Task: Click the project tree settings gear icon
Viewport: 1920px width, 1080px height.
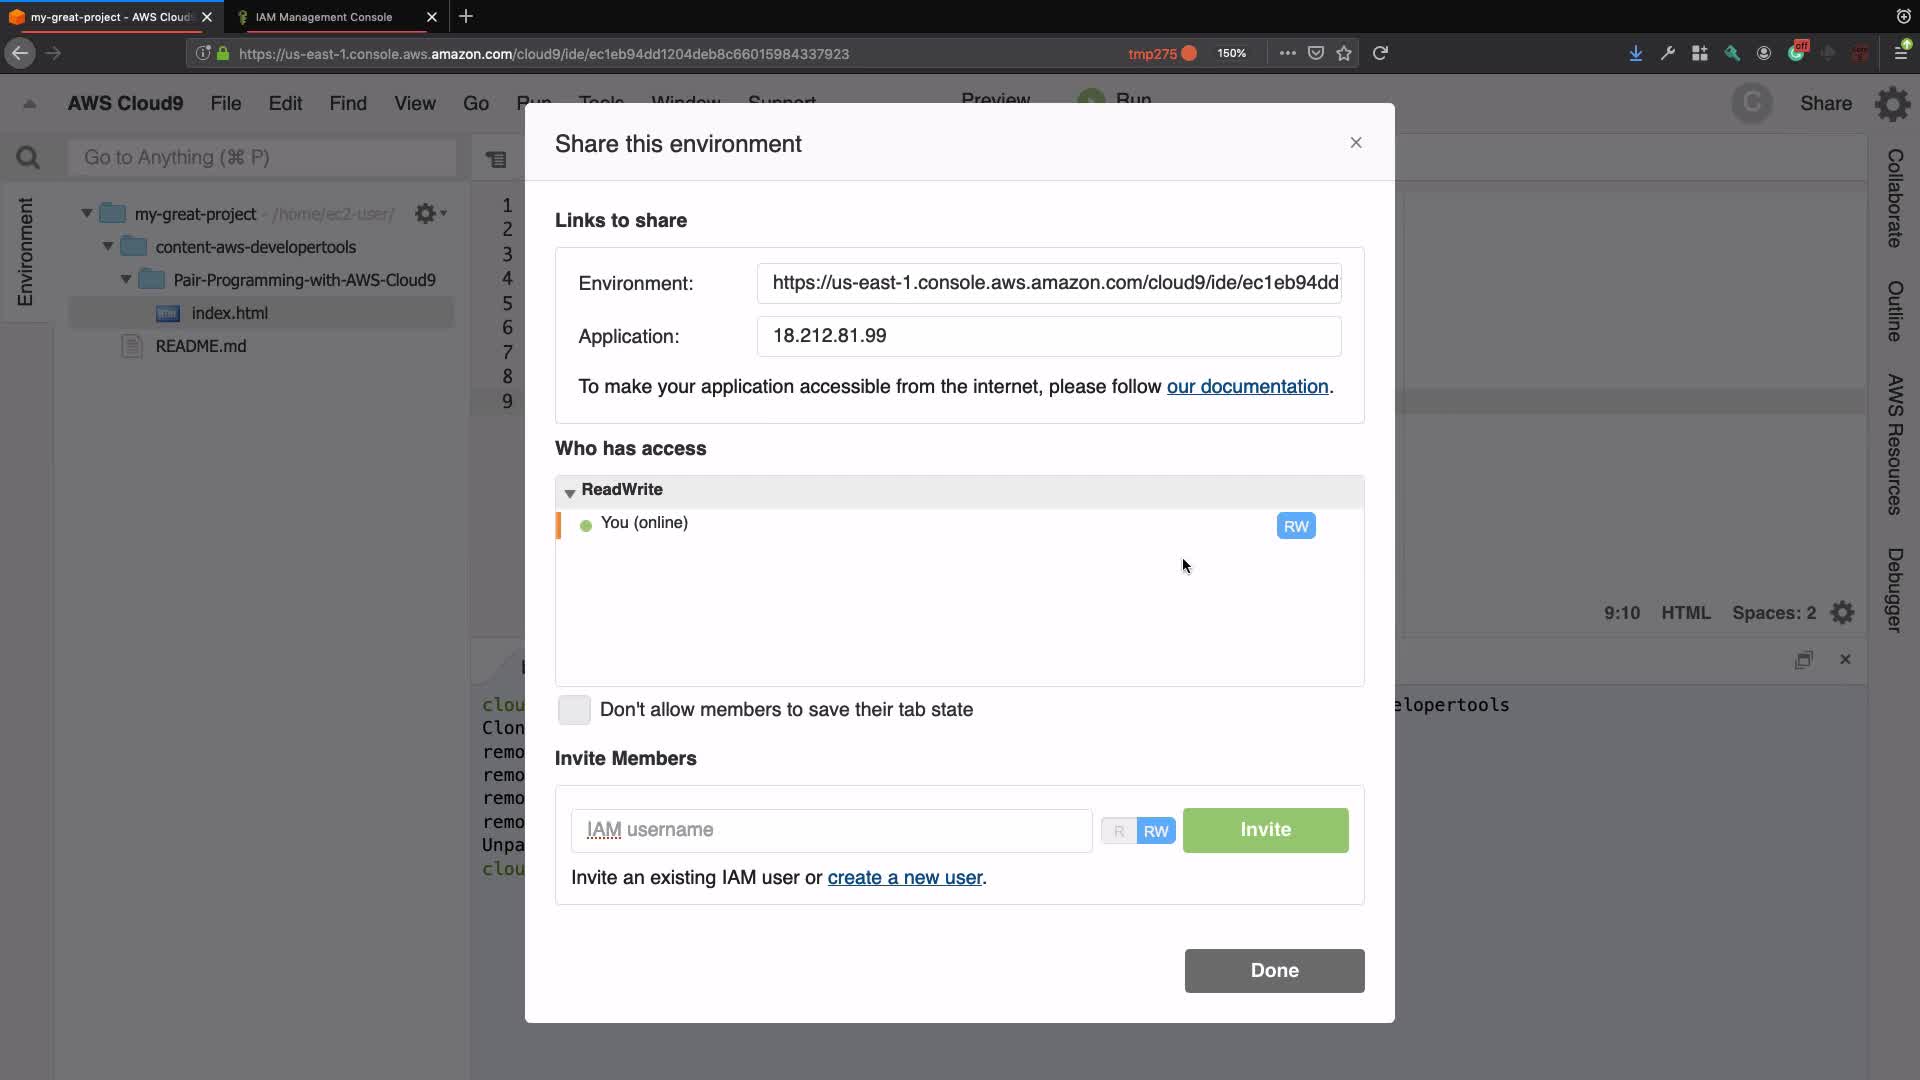Action: [426, 214]
